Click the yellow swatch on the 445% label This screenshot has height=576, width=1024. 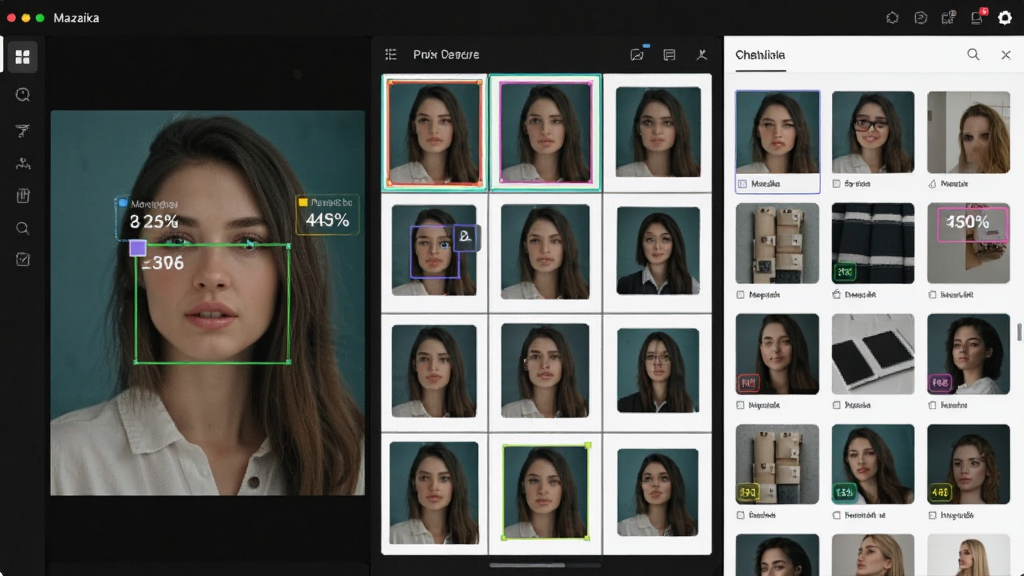303,202
